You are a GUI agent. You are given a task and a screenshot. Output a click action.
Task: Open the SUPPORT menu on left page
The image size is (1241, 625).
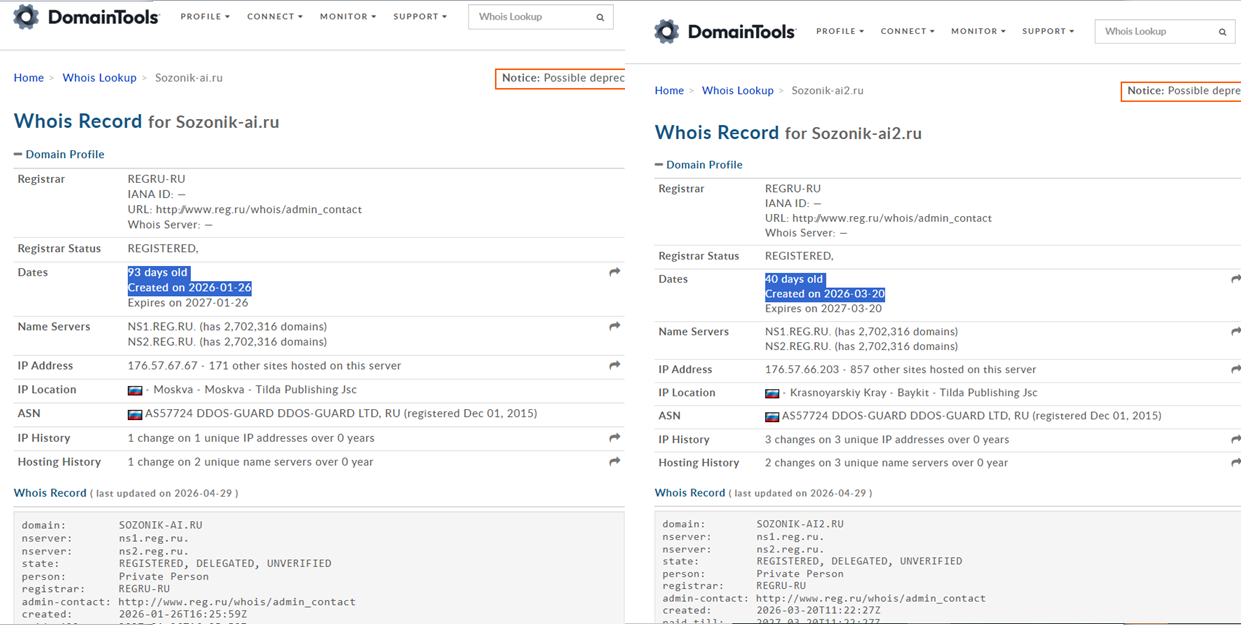click(x=420, y=17)
